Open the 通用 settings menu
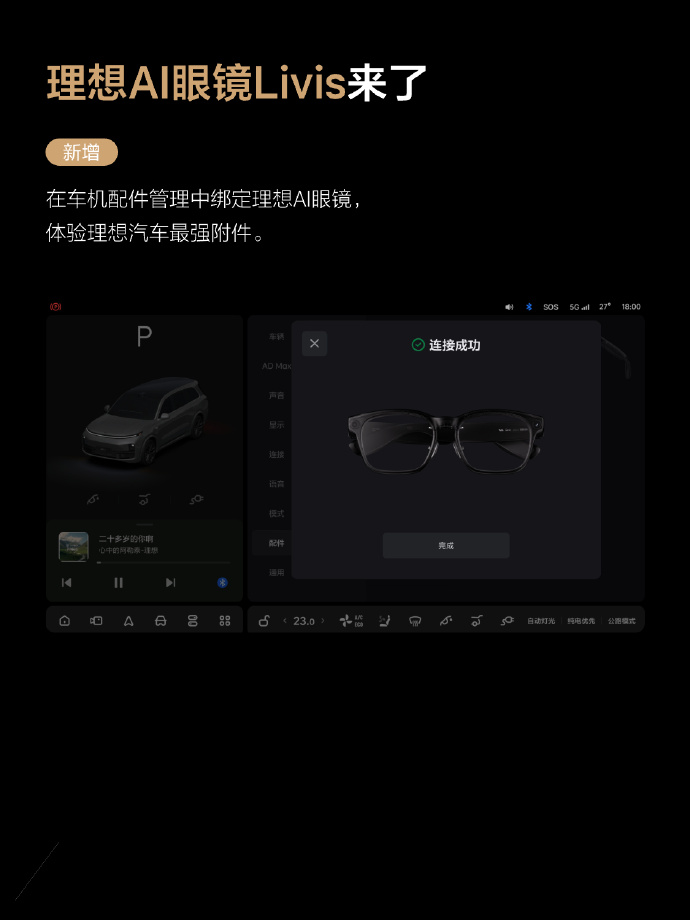 [x=276, y=572]
